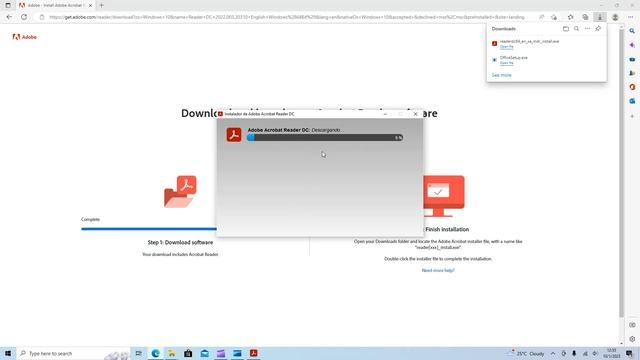The width and height of the screenshot is (640, 360).
Task: Click Acrobat icon in installer window
Action: coord(234,135)
